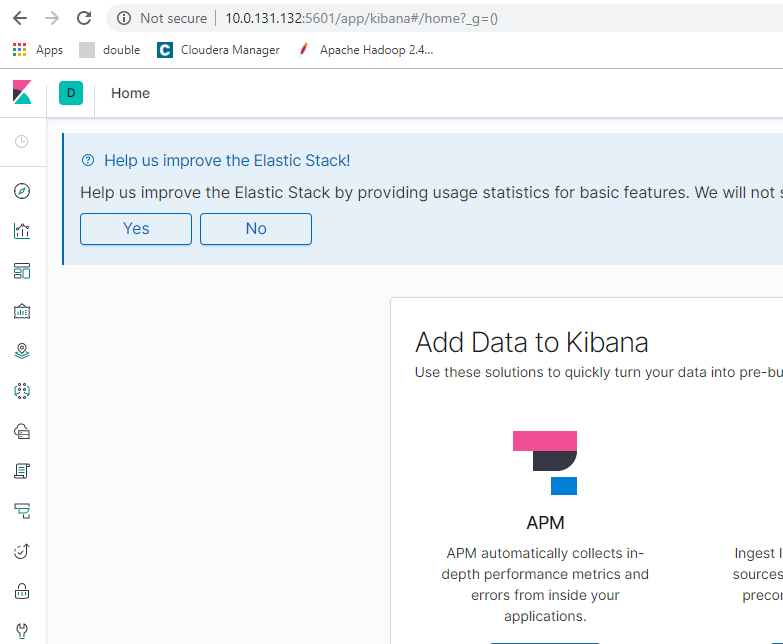The image size is (783, 644).
Task: Open the default space D avatar
Action: click(71, 93)
